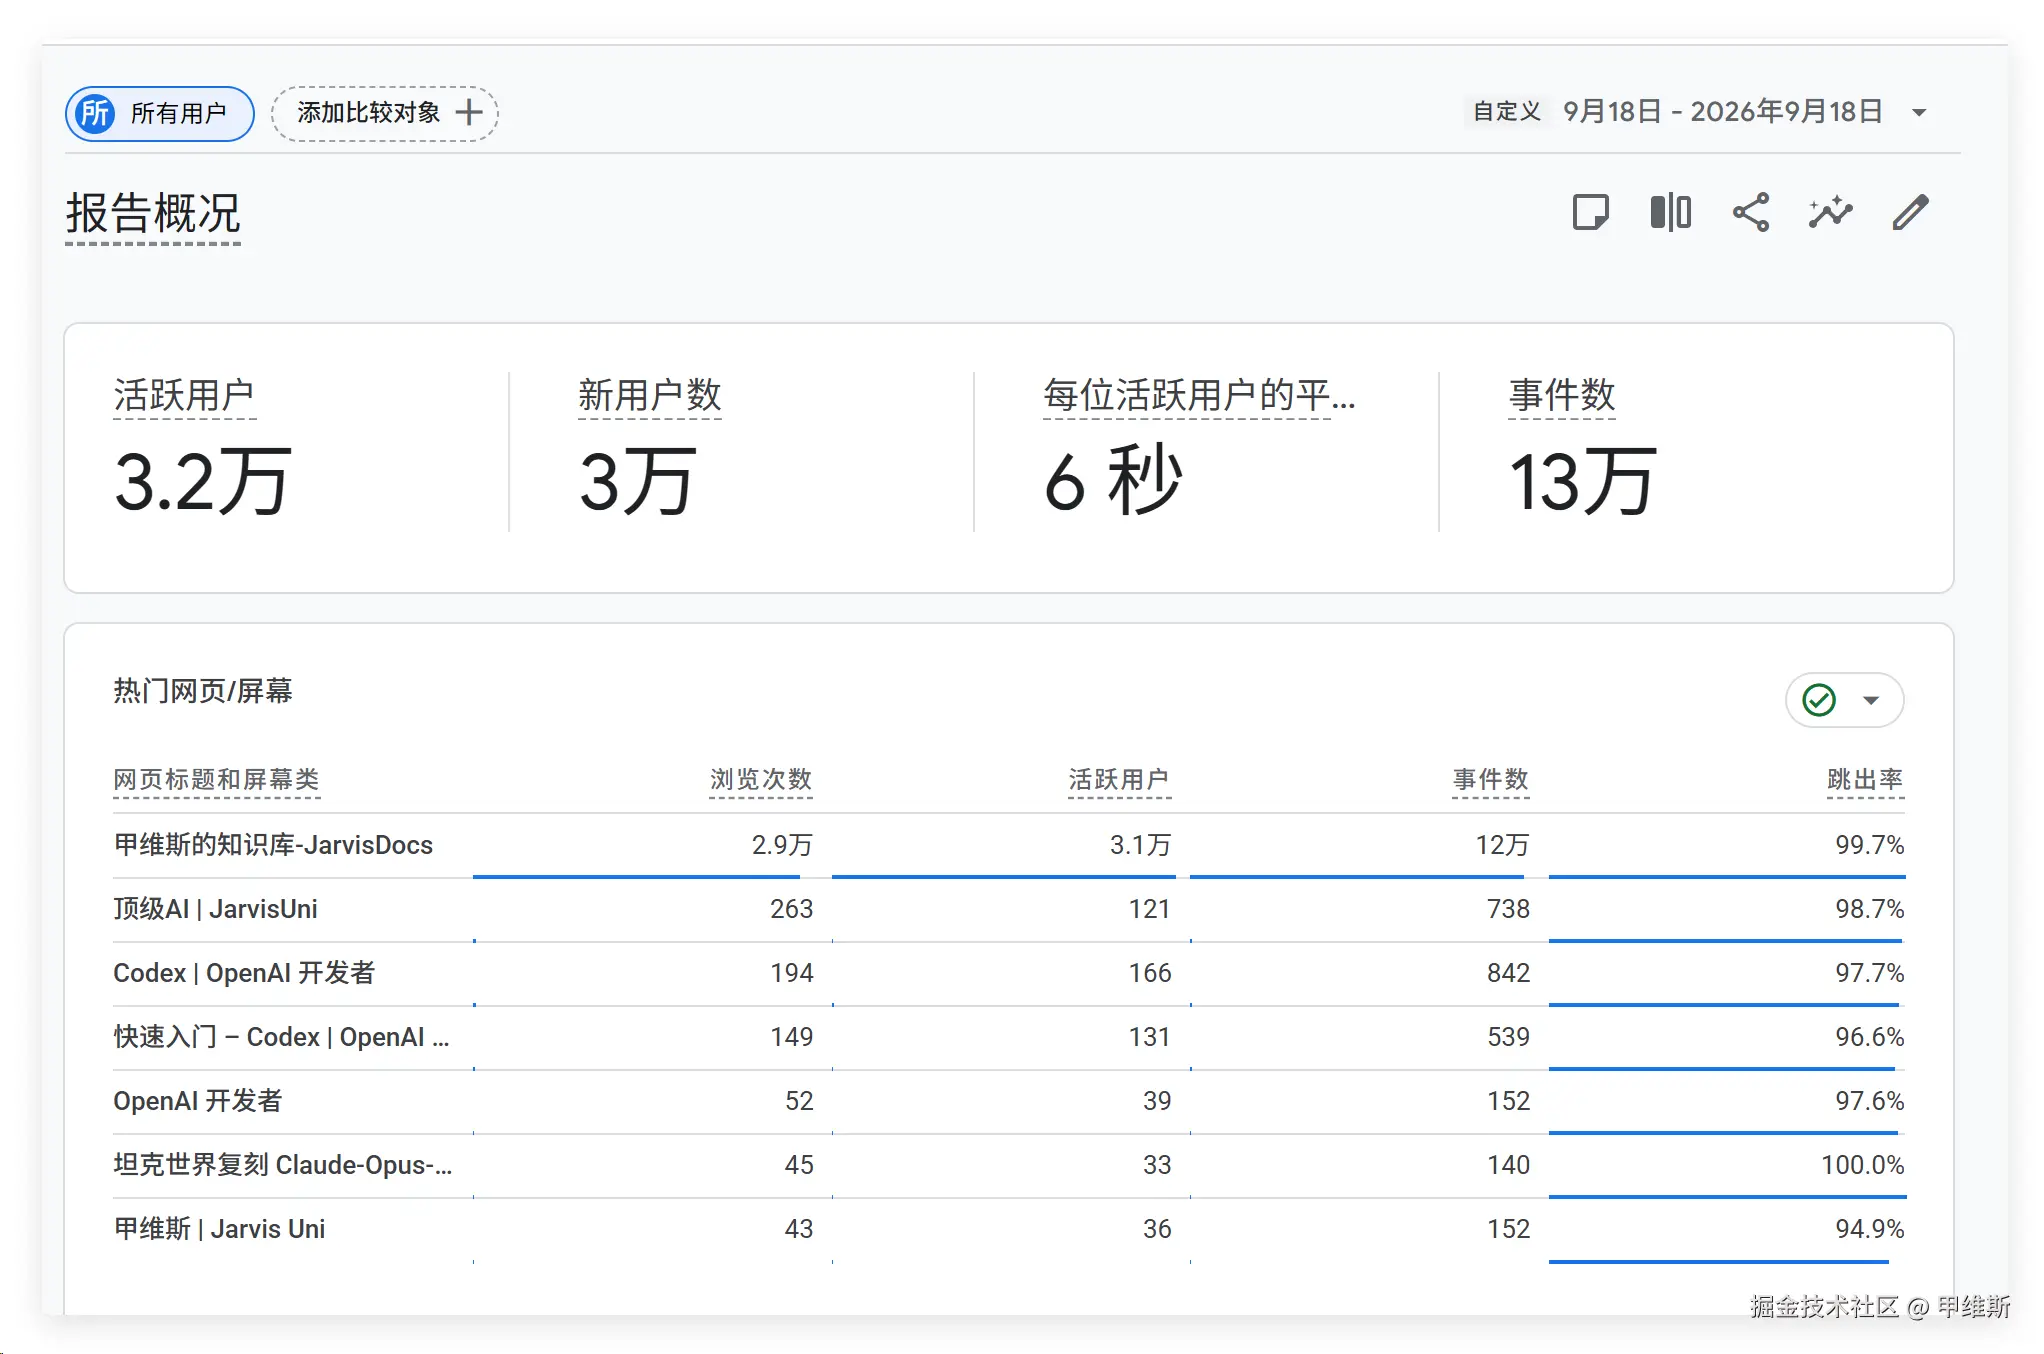The image size is (2044, 1354).
Task: Click the 6 秒 engagement value
Action: tap(1113, 481)
